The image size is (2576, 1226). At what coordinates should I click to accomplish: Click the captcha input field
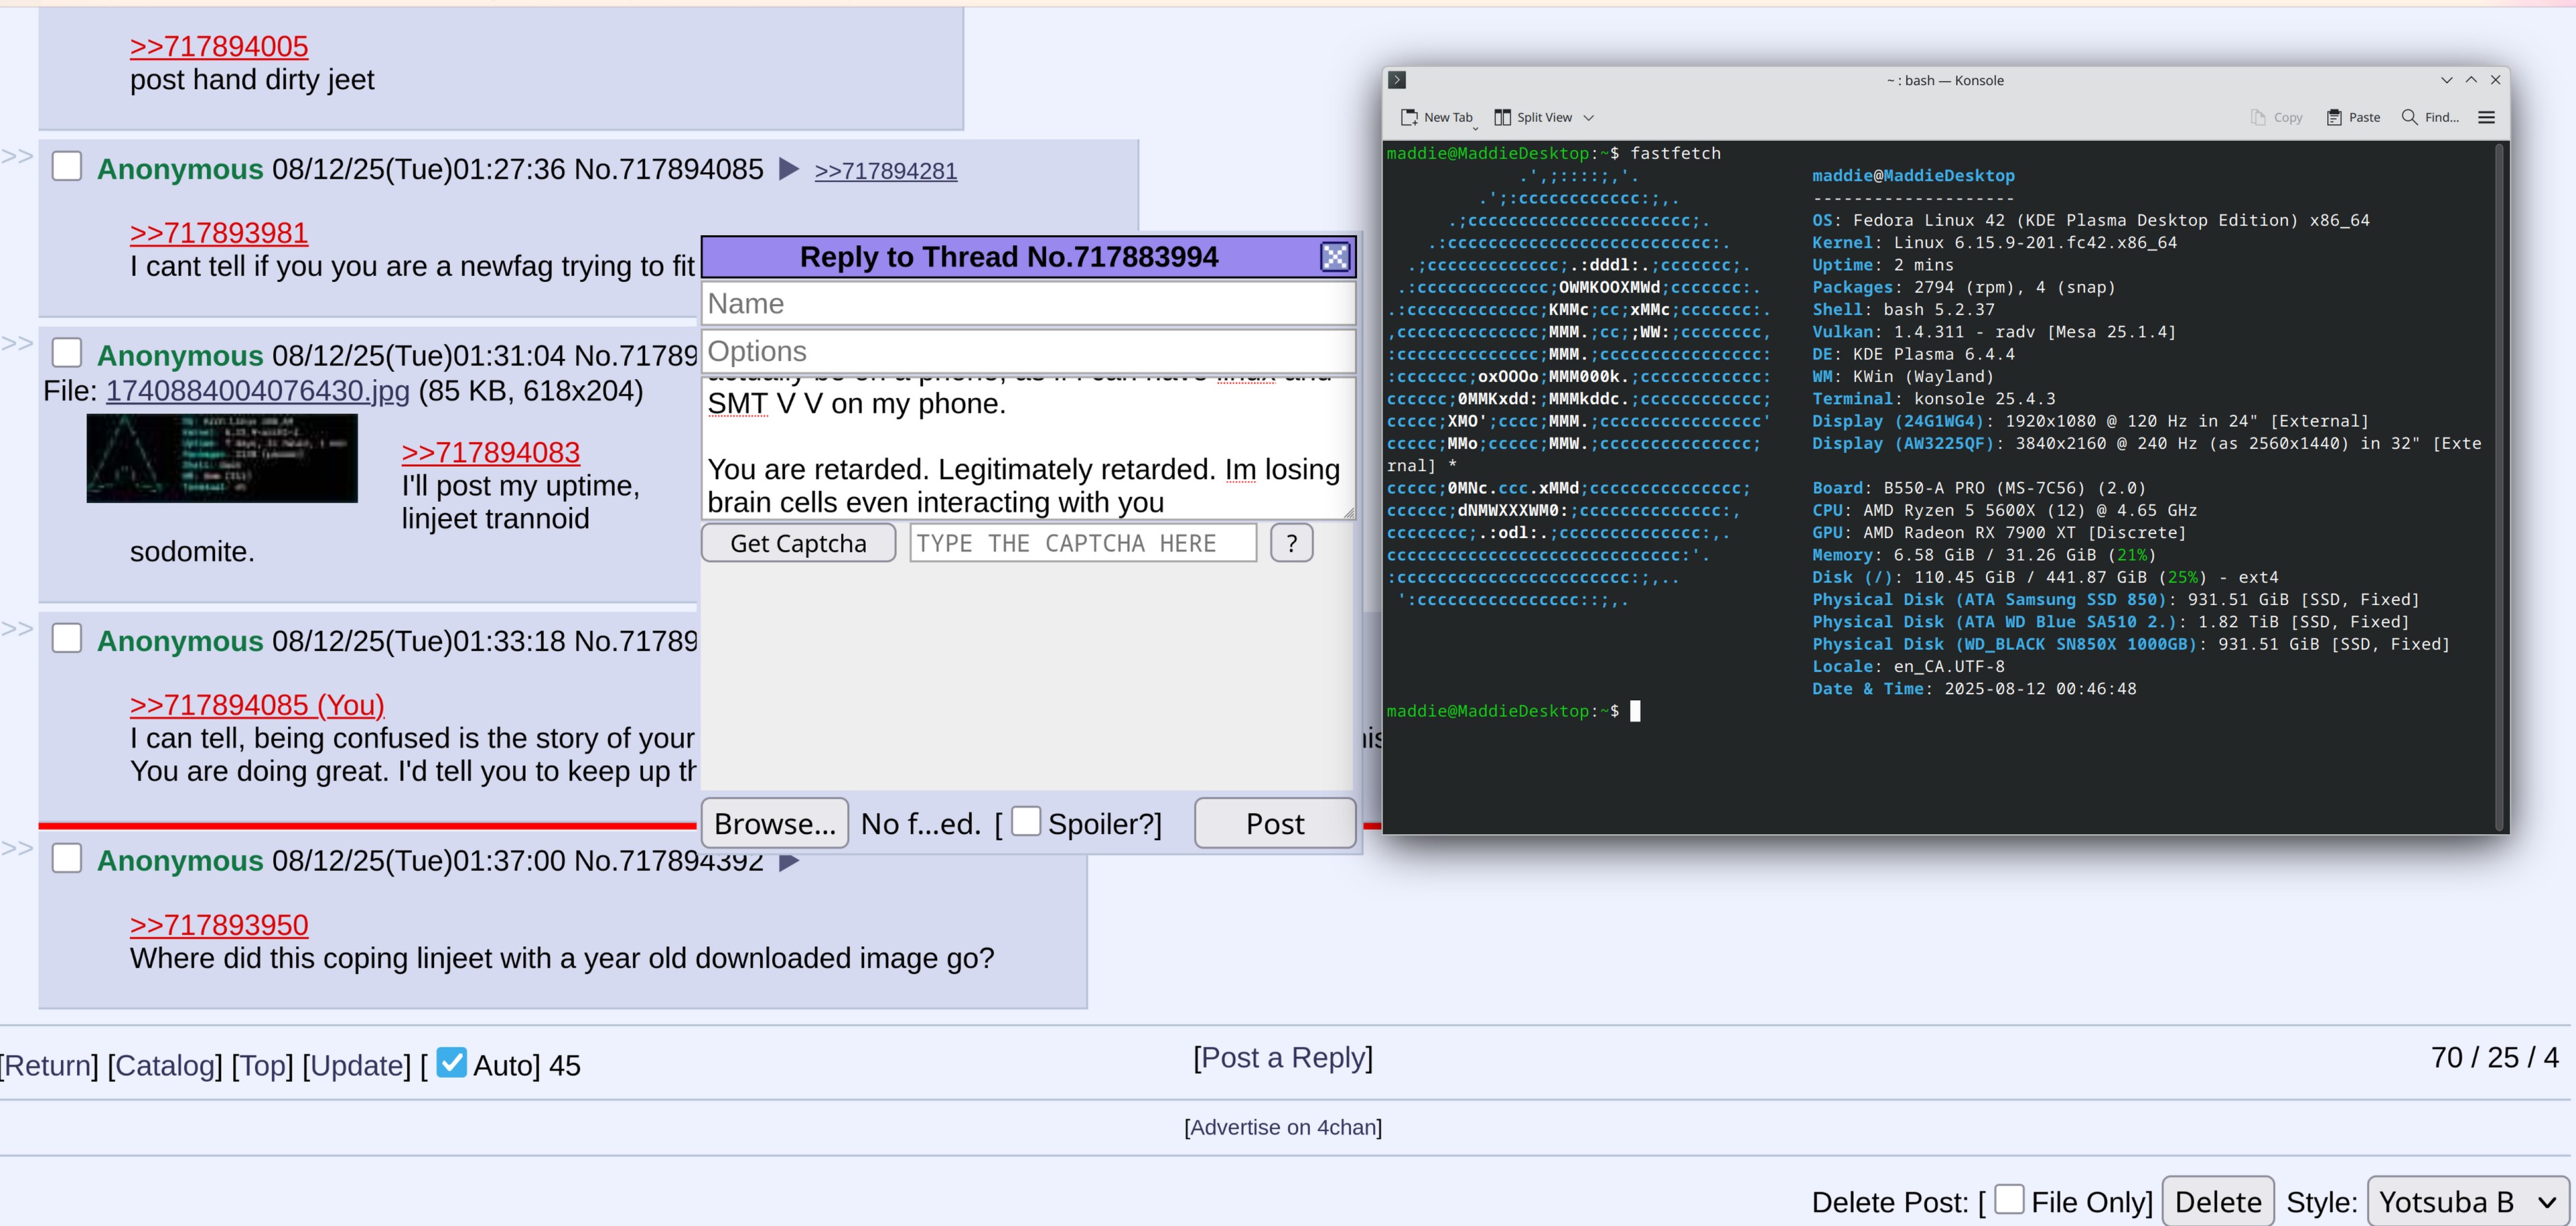tap(1083, 543)
